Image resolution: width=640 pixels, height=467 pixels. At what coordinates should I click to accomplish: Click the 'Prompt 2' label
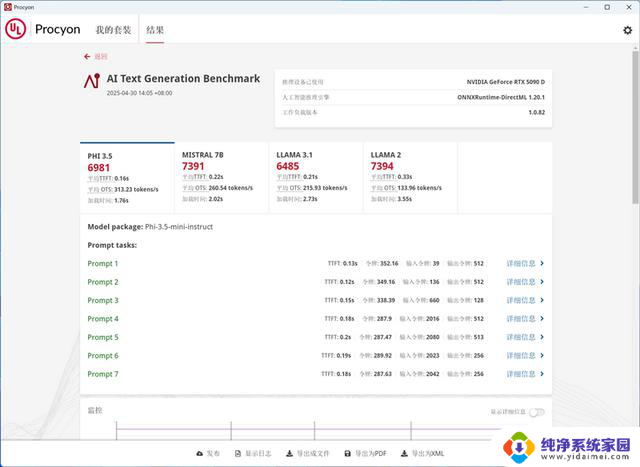click(x=103, y=282)
